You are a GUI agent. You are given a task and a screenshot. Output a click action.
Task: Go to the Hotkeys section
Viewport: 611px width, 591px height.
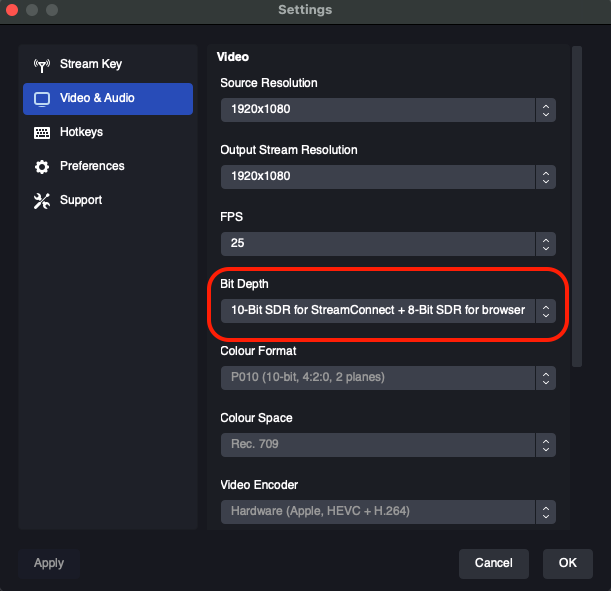click(108, 132)
